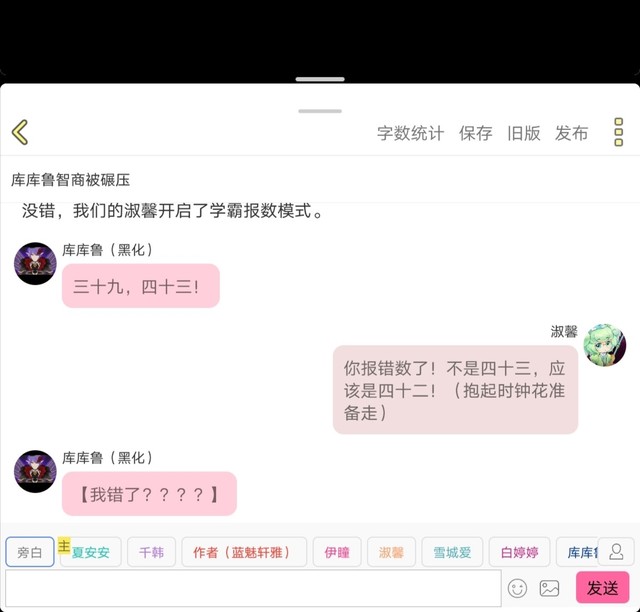Click the pink 发送 send button
The width and height of the screenshot is (640, 612).
602,588
